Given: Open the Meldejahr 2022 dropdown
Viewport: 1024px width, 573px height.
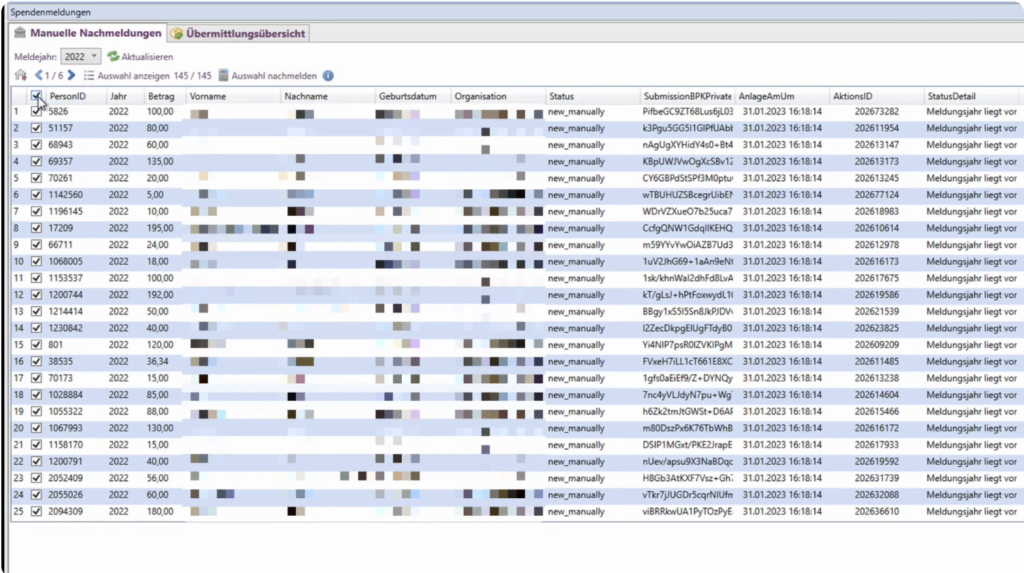Looking at the screenshot, I should point(80,57).
